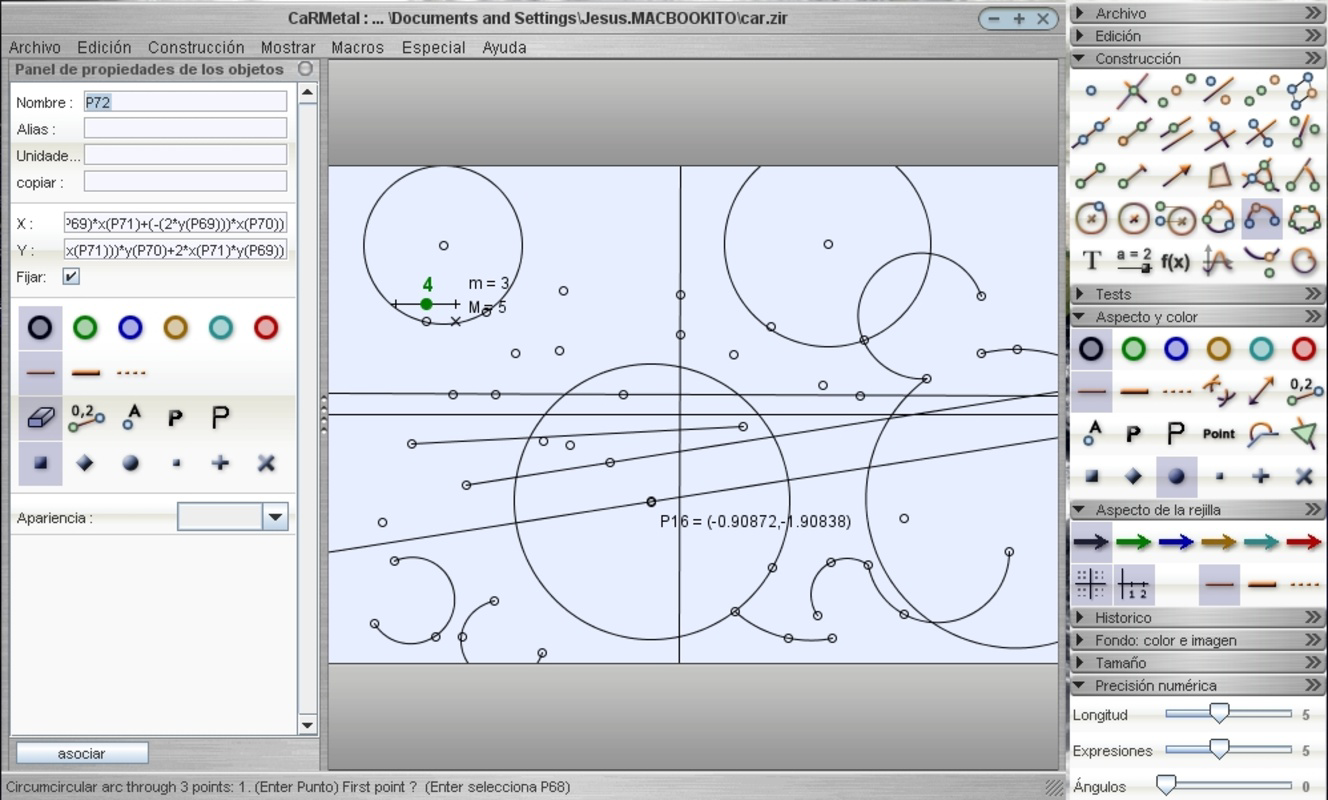Open the Archivo menu

(35, 47)
